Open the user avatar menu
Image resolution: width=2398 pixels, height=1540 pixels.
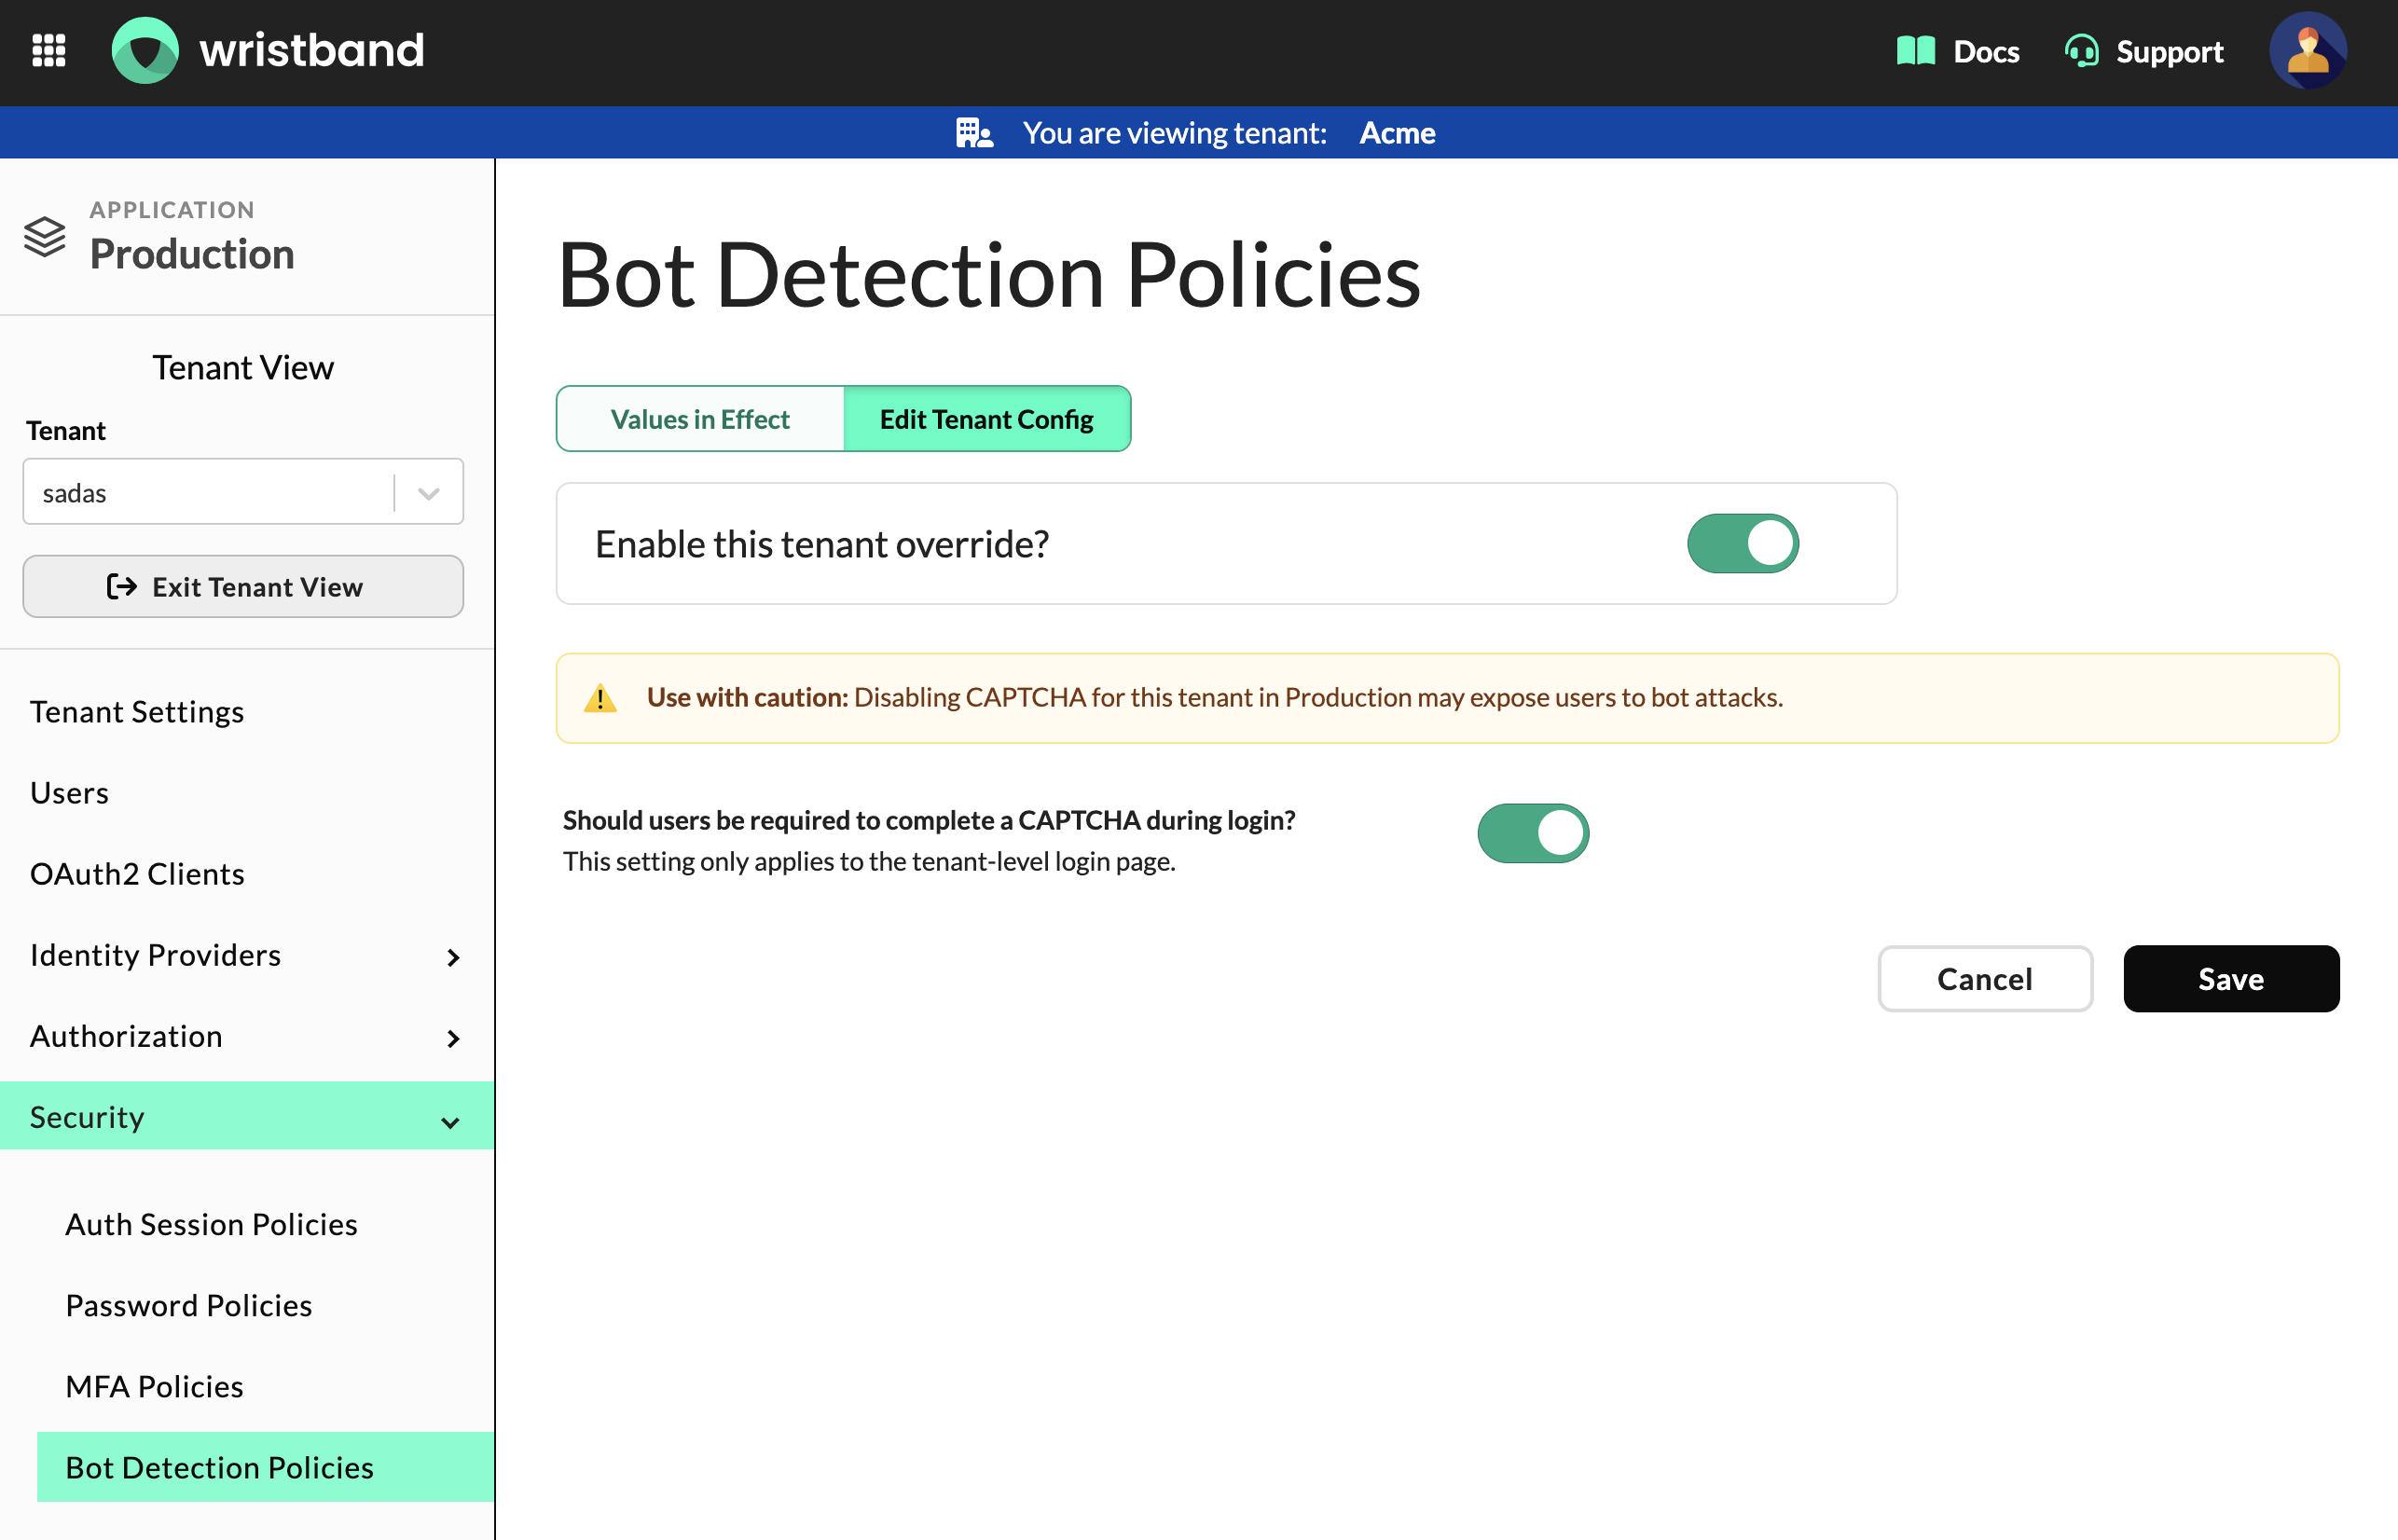(x=2308, y=51)
